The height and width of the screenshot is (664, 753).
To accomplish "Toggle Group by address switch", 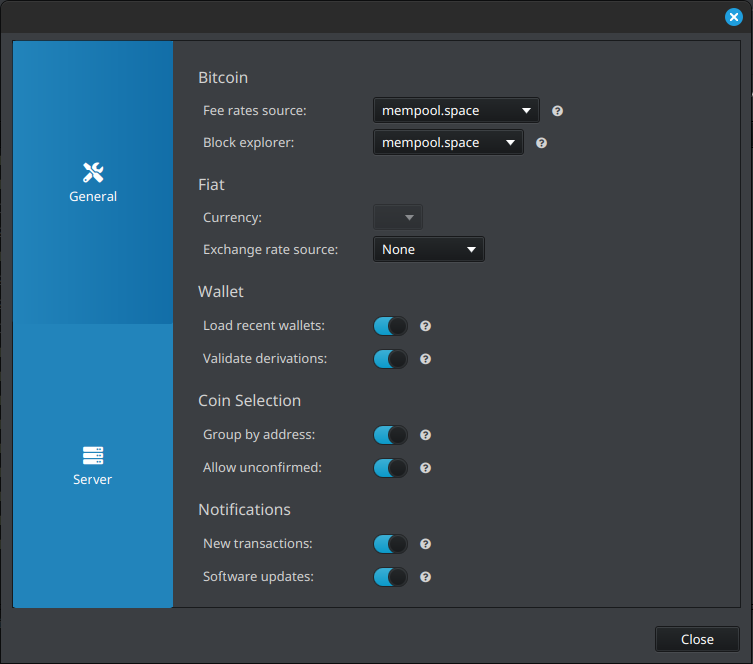I will tap(390, 435).
